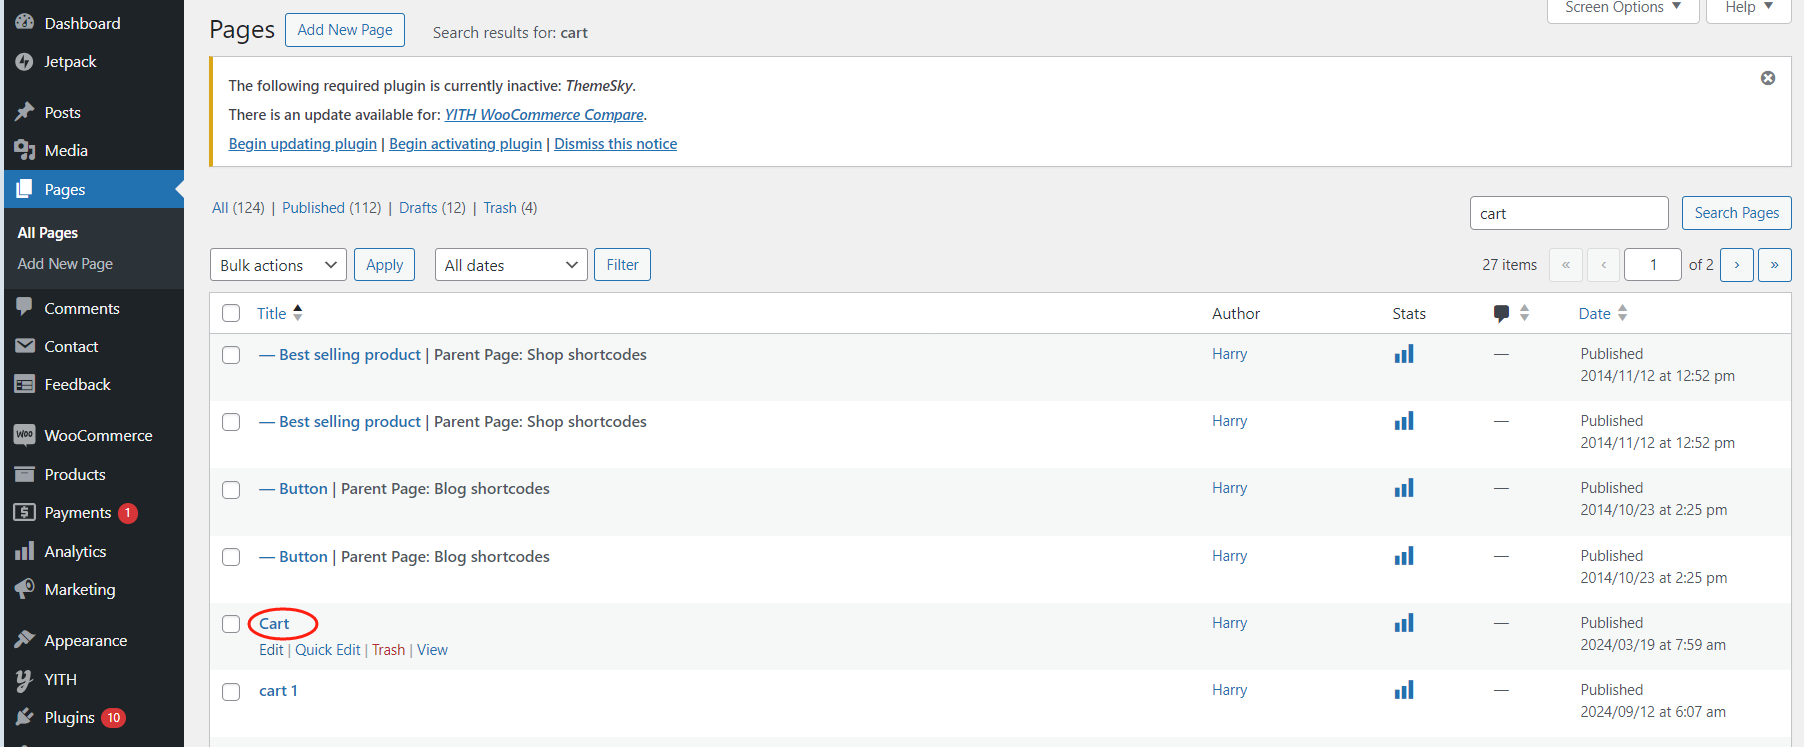This screenshot has height=747, width=1804.
Task: Tick the select-all checkbox beside Title
Action: click(231, 313)
